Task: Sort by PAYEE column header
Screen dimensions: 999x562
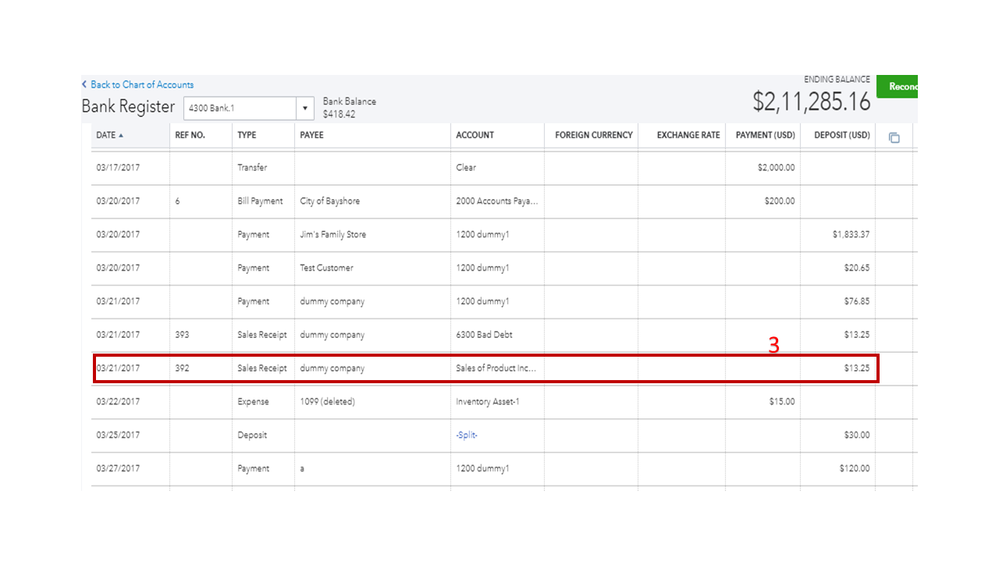Action: click(312, 135)
